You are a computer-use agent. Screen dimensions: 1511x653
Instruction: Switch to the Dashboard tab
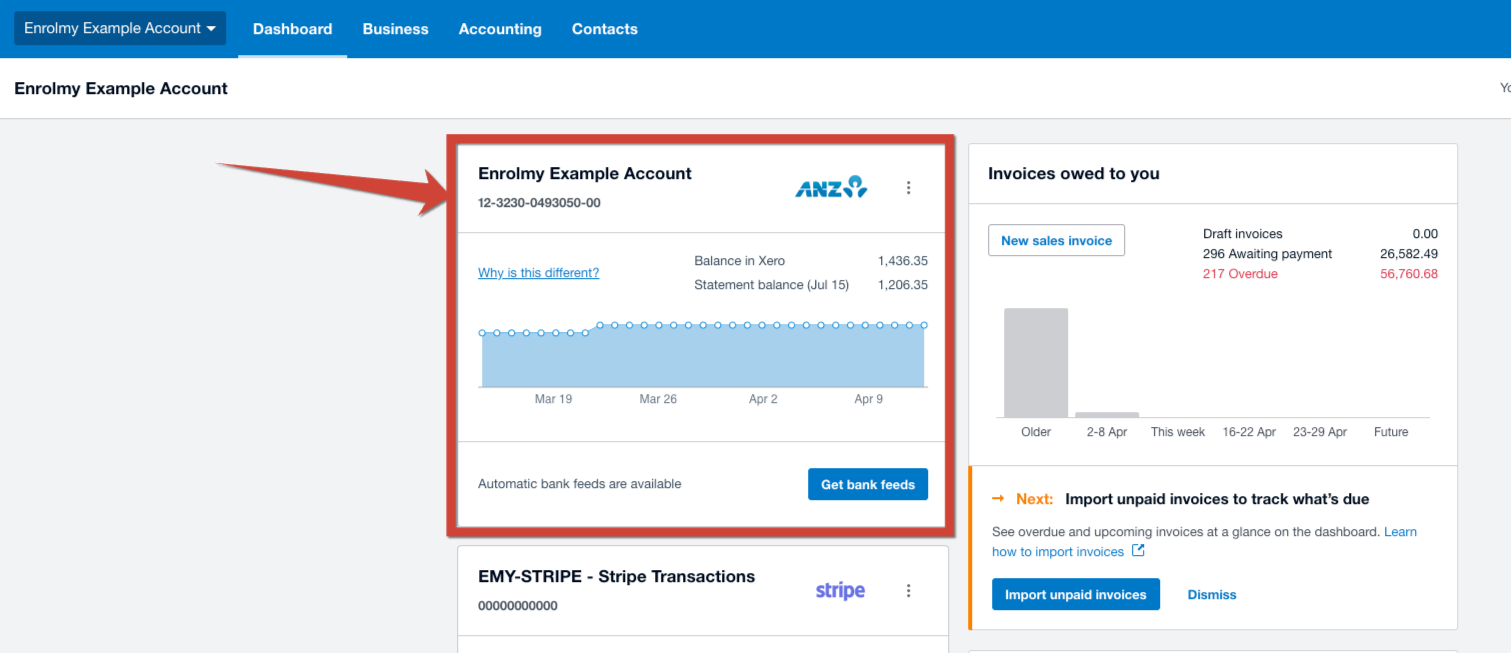pyautogui.click(x=292, y=29)
